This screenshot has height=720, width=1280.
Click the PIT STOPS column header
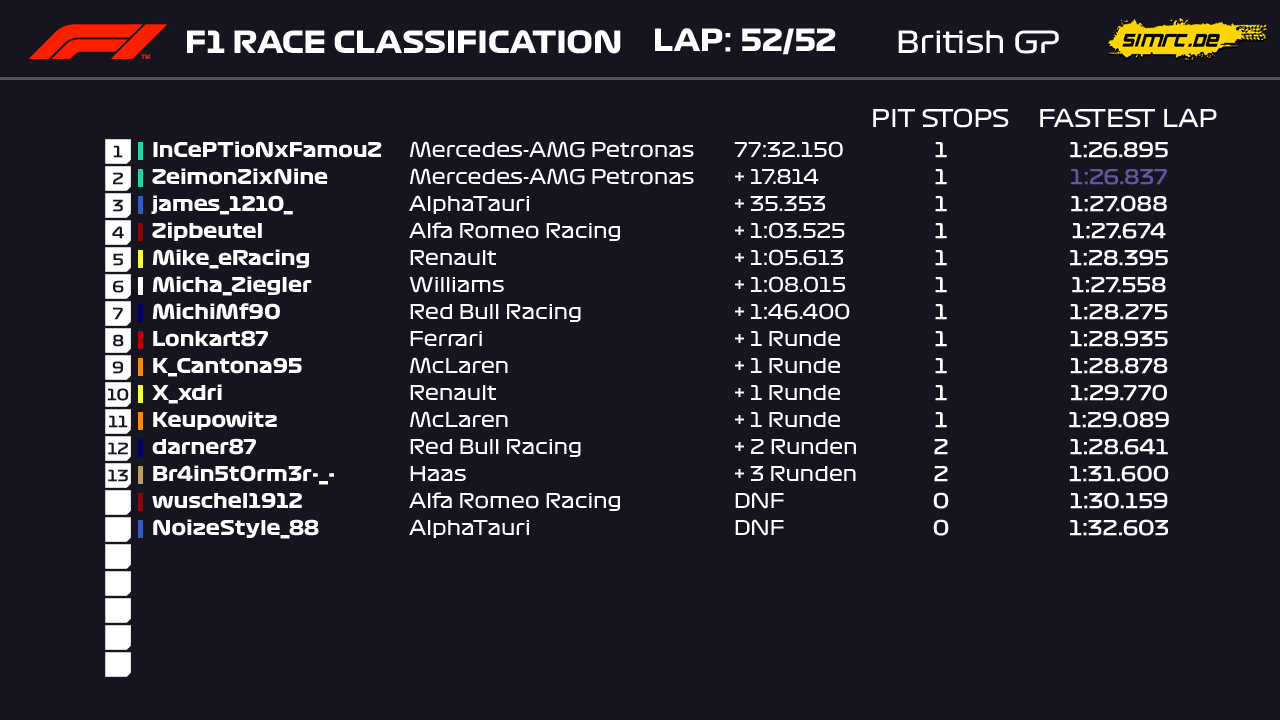(x=939, y=118)
